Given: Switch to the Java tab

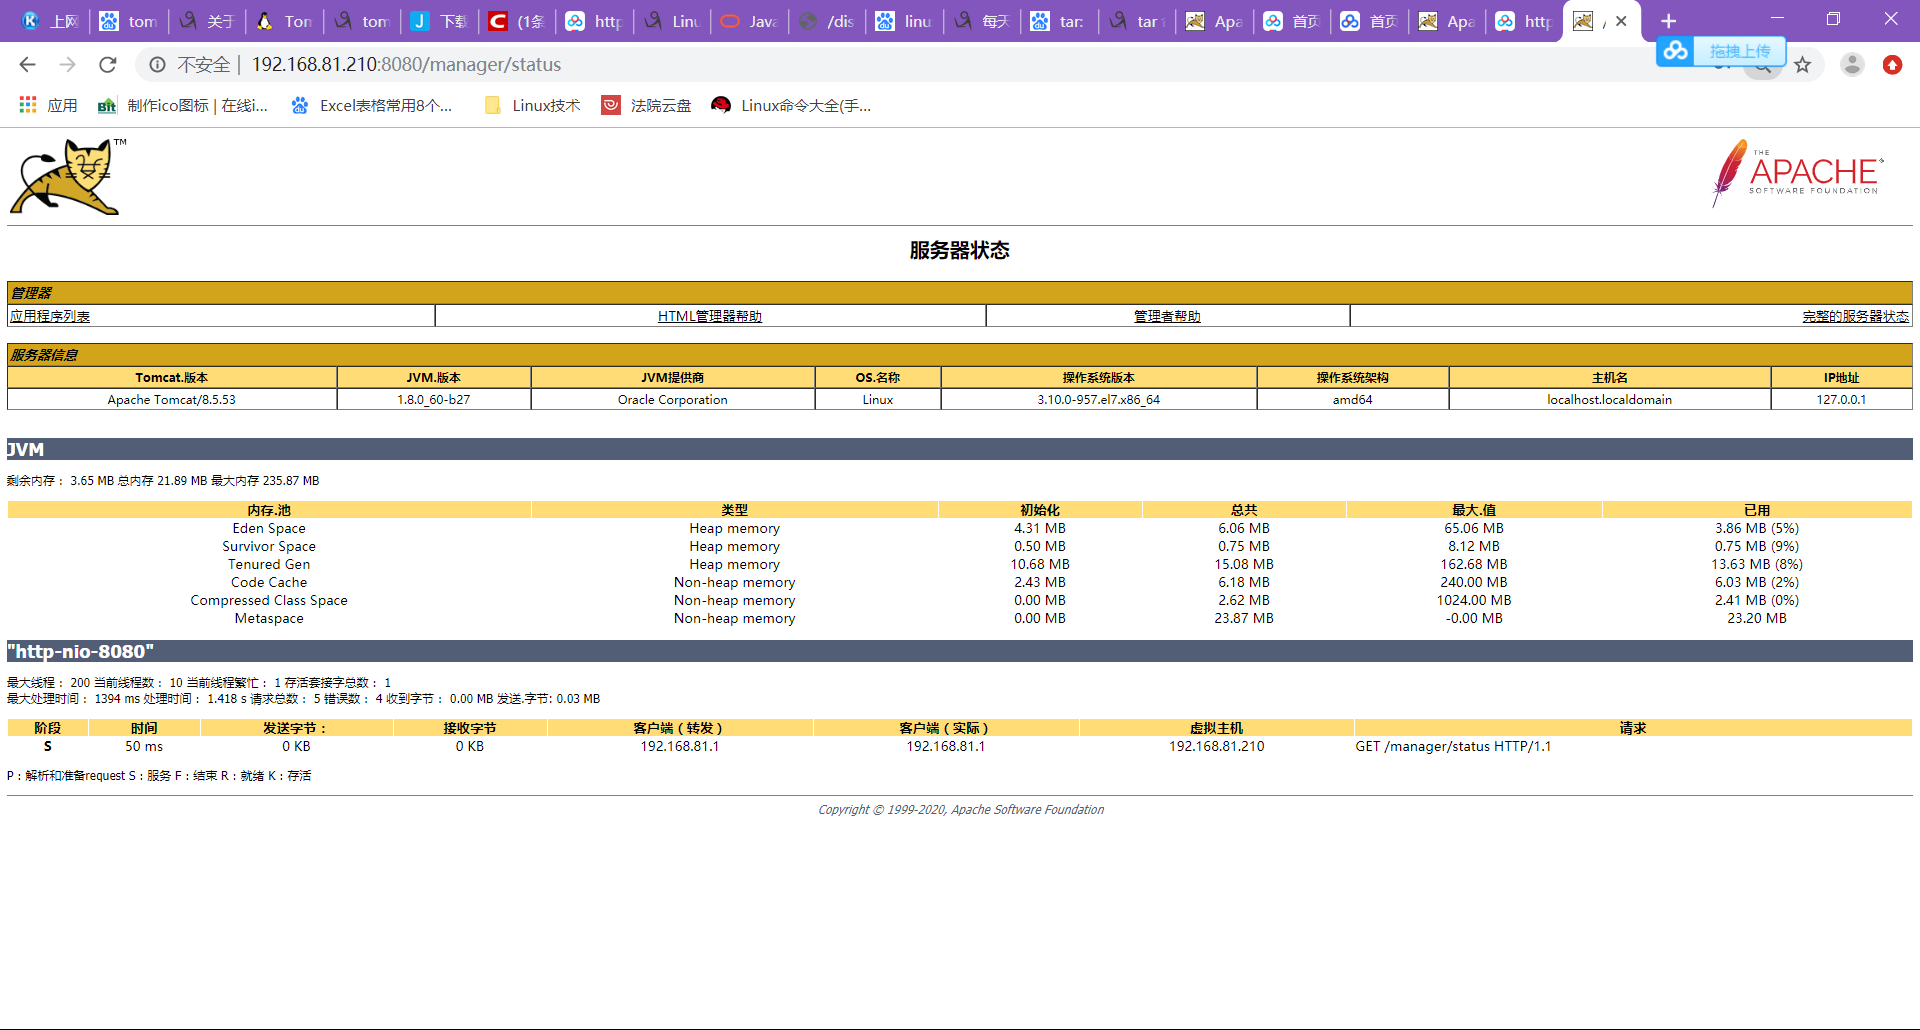Looking at the screenshot, I should [751, 21].
